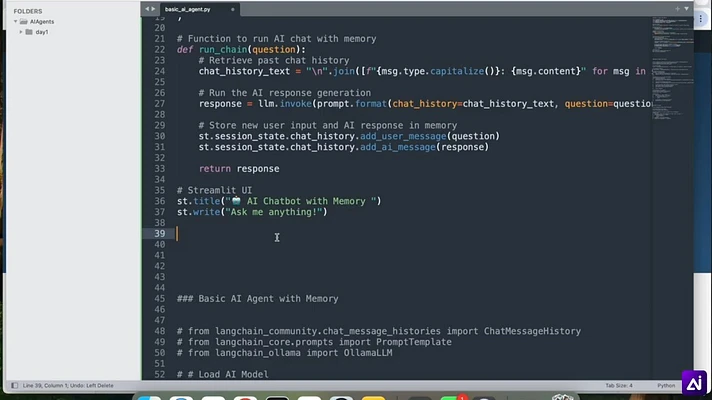Click 'Ask me anything!' string
Screen dimensions: 712x400
(x=274, y=212)
